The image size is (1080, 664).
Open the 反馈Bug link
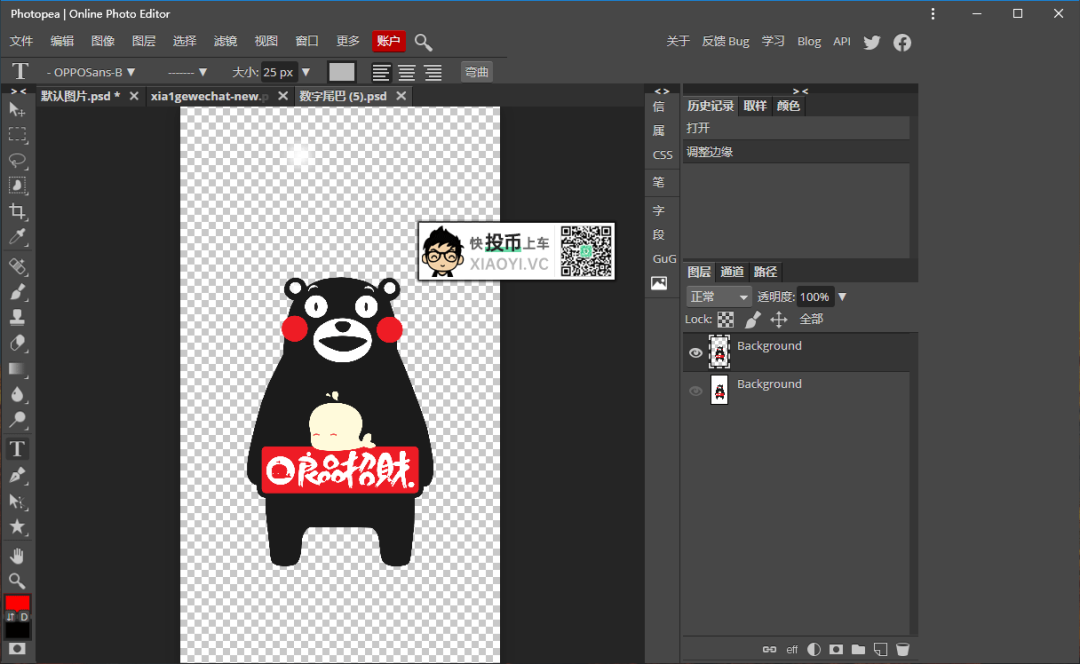pos(725,41)
